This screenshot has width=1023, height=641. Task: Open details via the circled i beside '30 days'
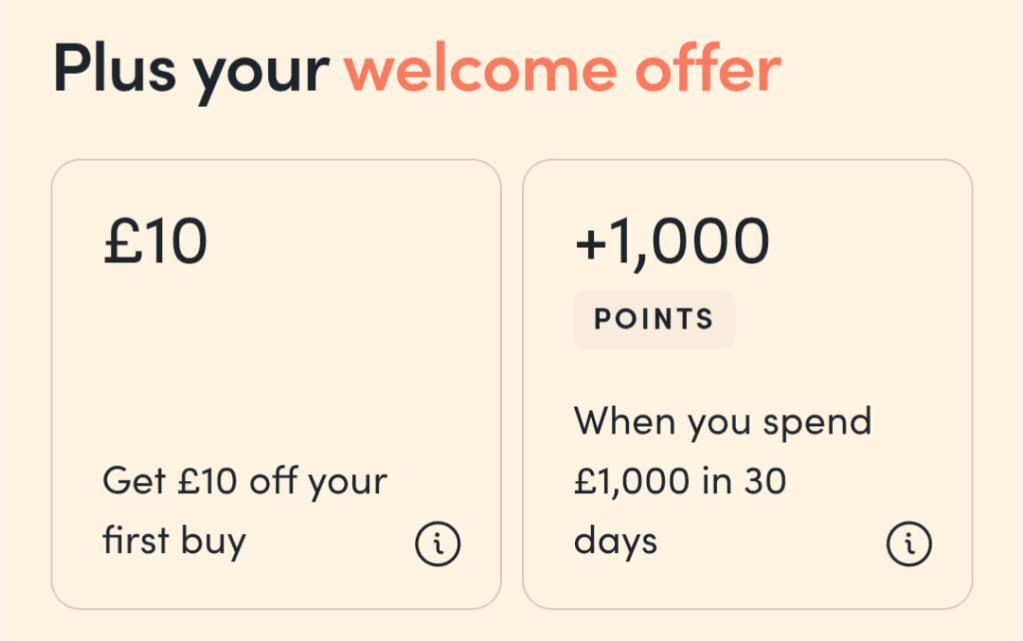908,545
